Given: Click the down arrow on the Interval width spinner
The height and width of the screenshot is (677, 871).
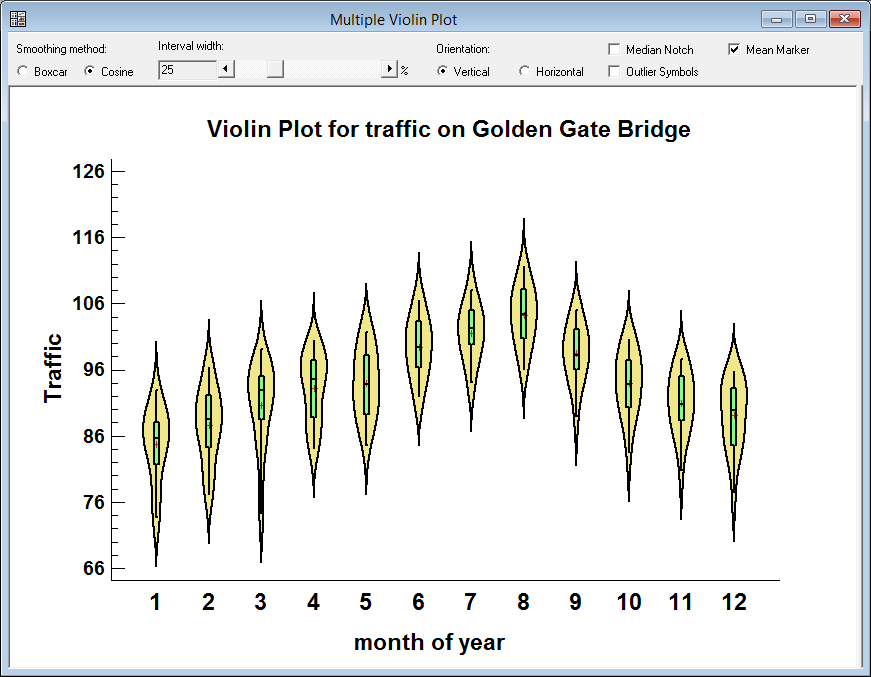Looking at the screenshot, I should pyautogui.click(x=226, y=68).
